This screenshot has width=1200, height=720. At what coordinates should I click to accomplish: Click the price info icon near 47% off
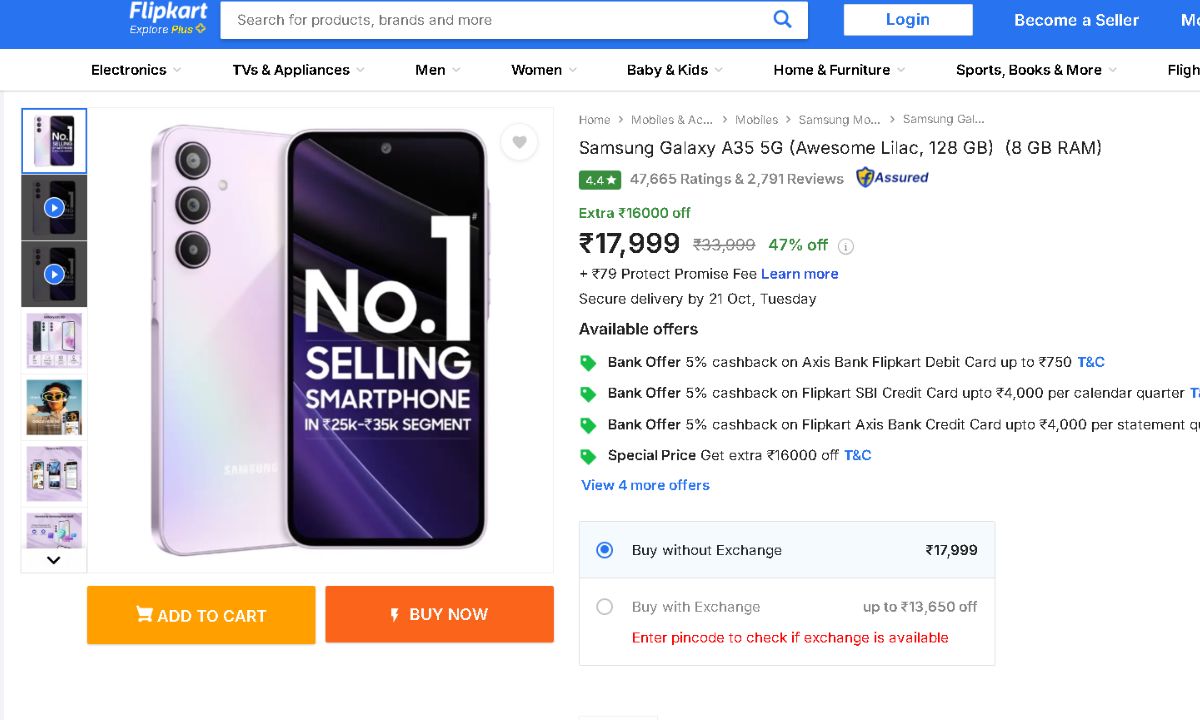(846, 246)
